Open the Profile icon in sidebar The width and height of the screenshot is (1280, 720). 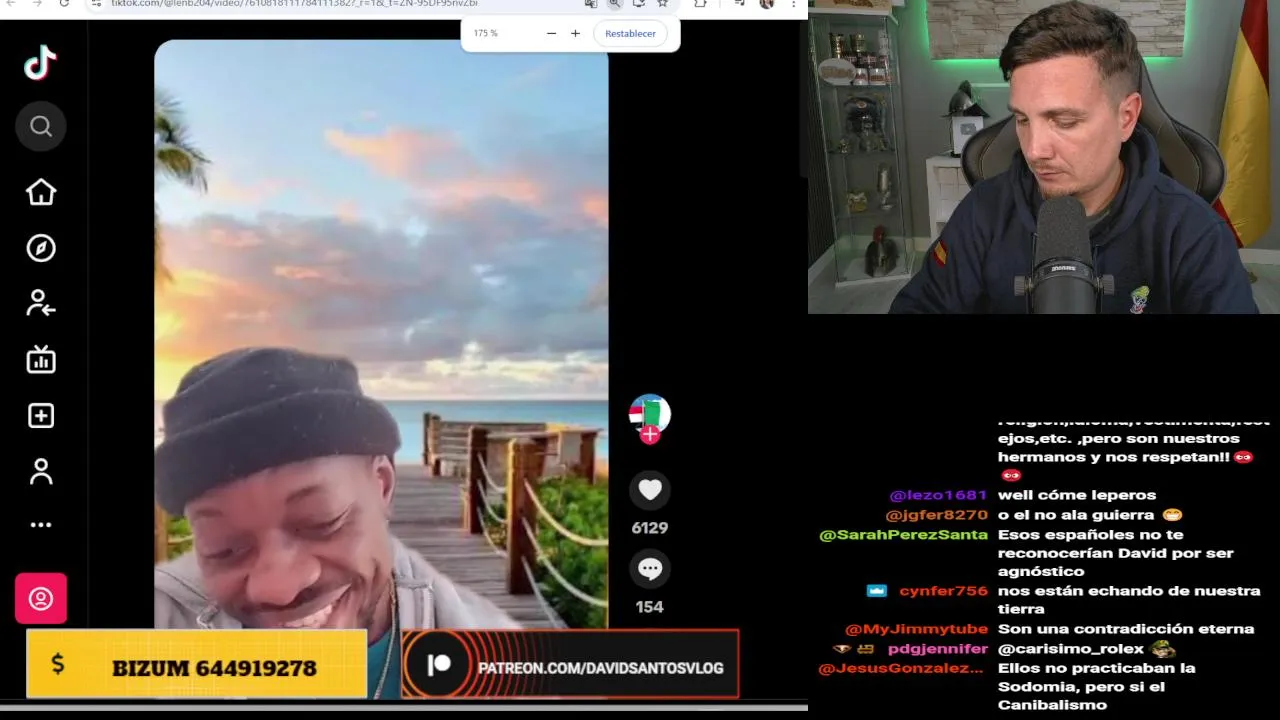click(x=41, y=471)
